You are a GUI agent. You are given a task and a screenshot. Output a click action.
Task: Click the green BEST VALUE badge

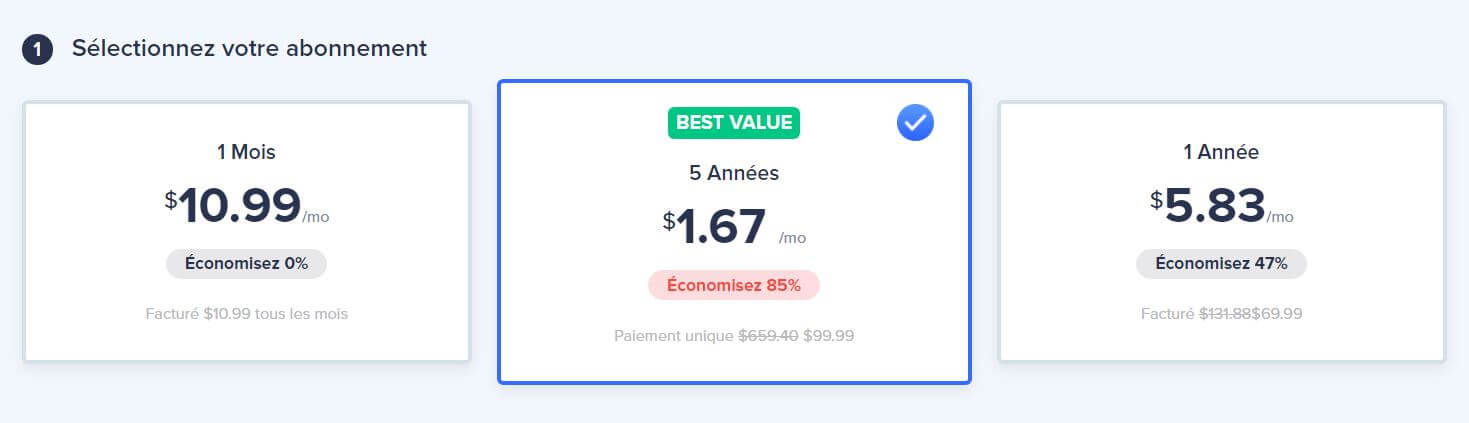pos(734,123)
